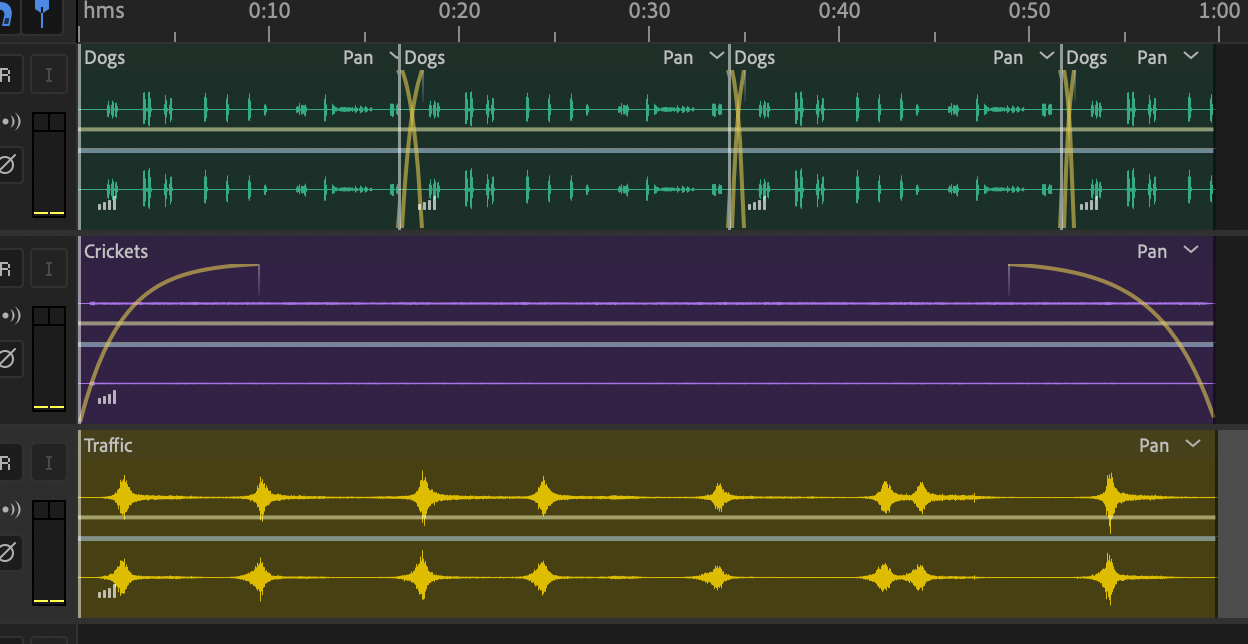Toggle monitor input on Crickets track
This screenshot has height=644, width=1248.
pyautogui.click(x=8, y=316)
